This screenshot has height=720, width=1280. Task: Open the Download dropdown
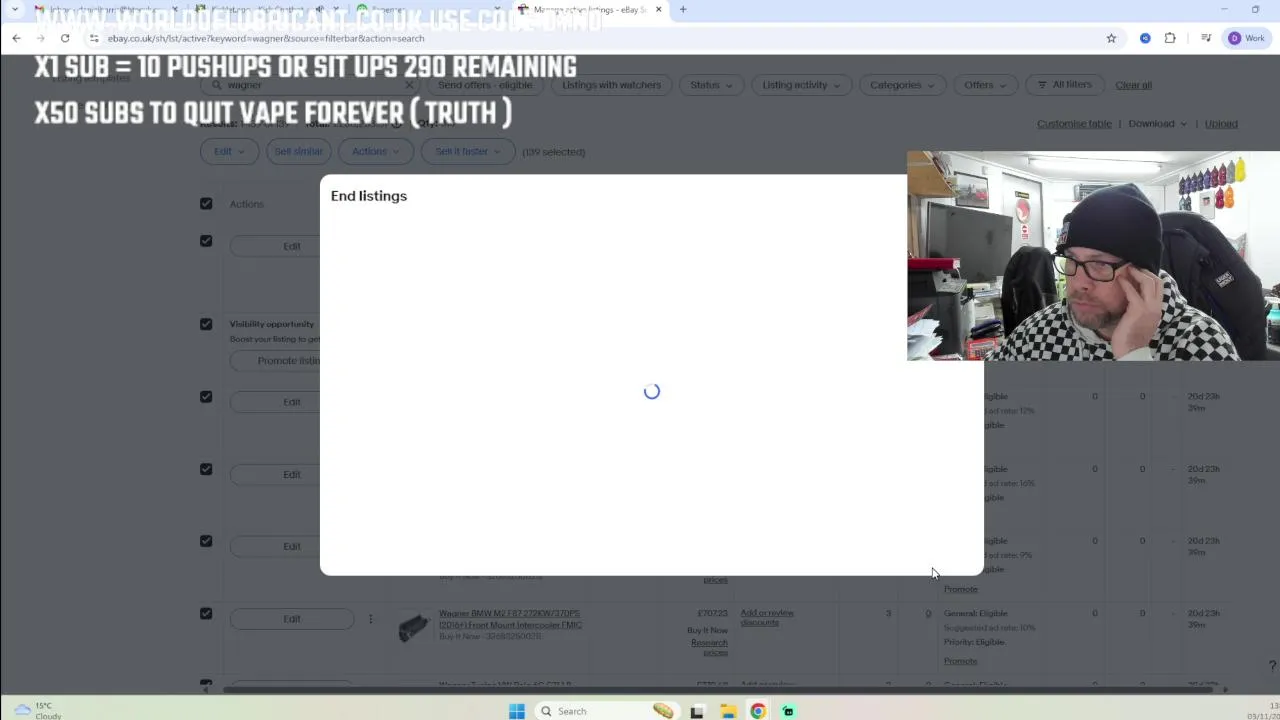pos(1158,124)
